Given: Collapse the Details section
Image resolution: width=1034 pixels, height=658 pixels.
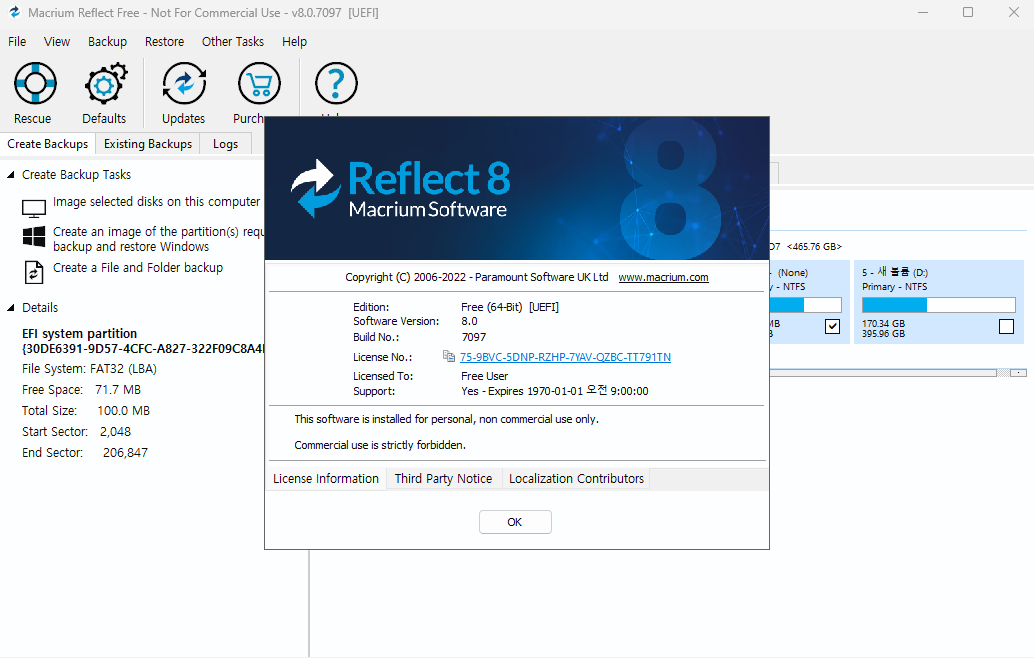Looking at the screenshot, I should tap(11, 308).
